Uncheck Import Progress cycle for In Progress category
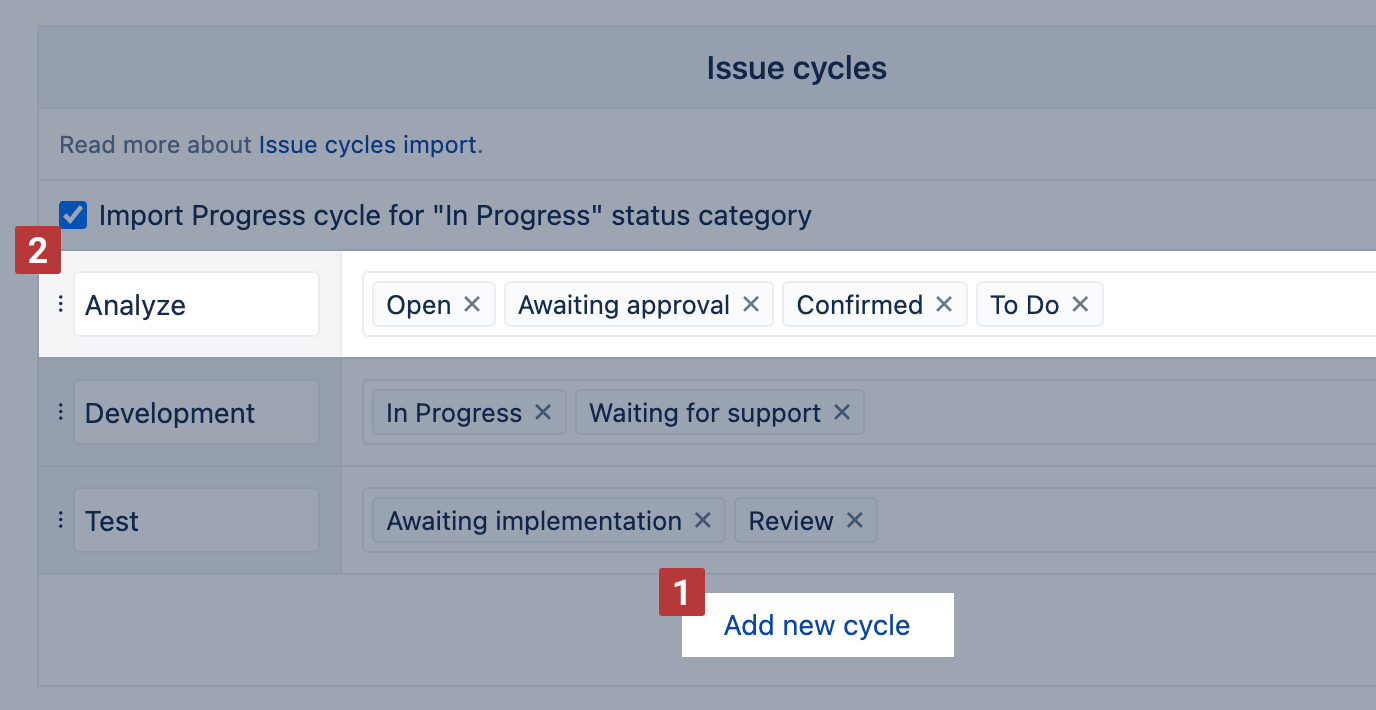 pos(73,214)
